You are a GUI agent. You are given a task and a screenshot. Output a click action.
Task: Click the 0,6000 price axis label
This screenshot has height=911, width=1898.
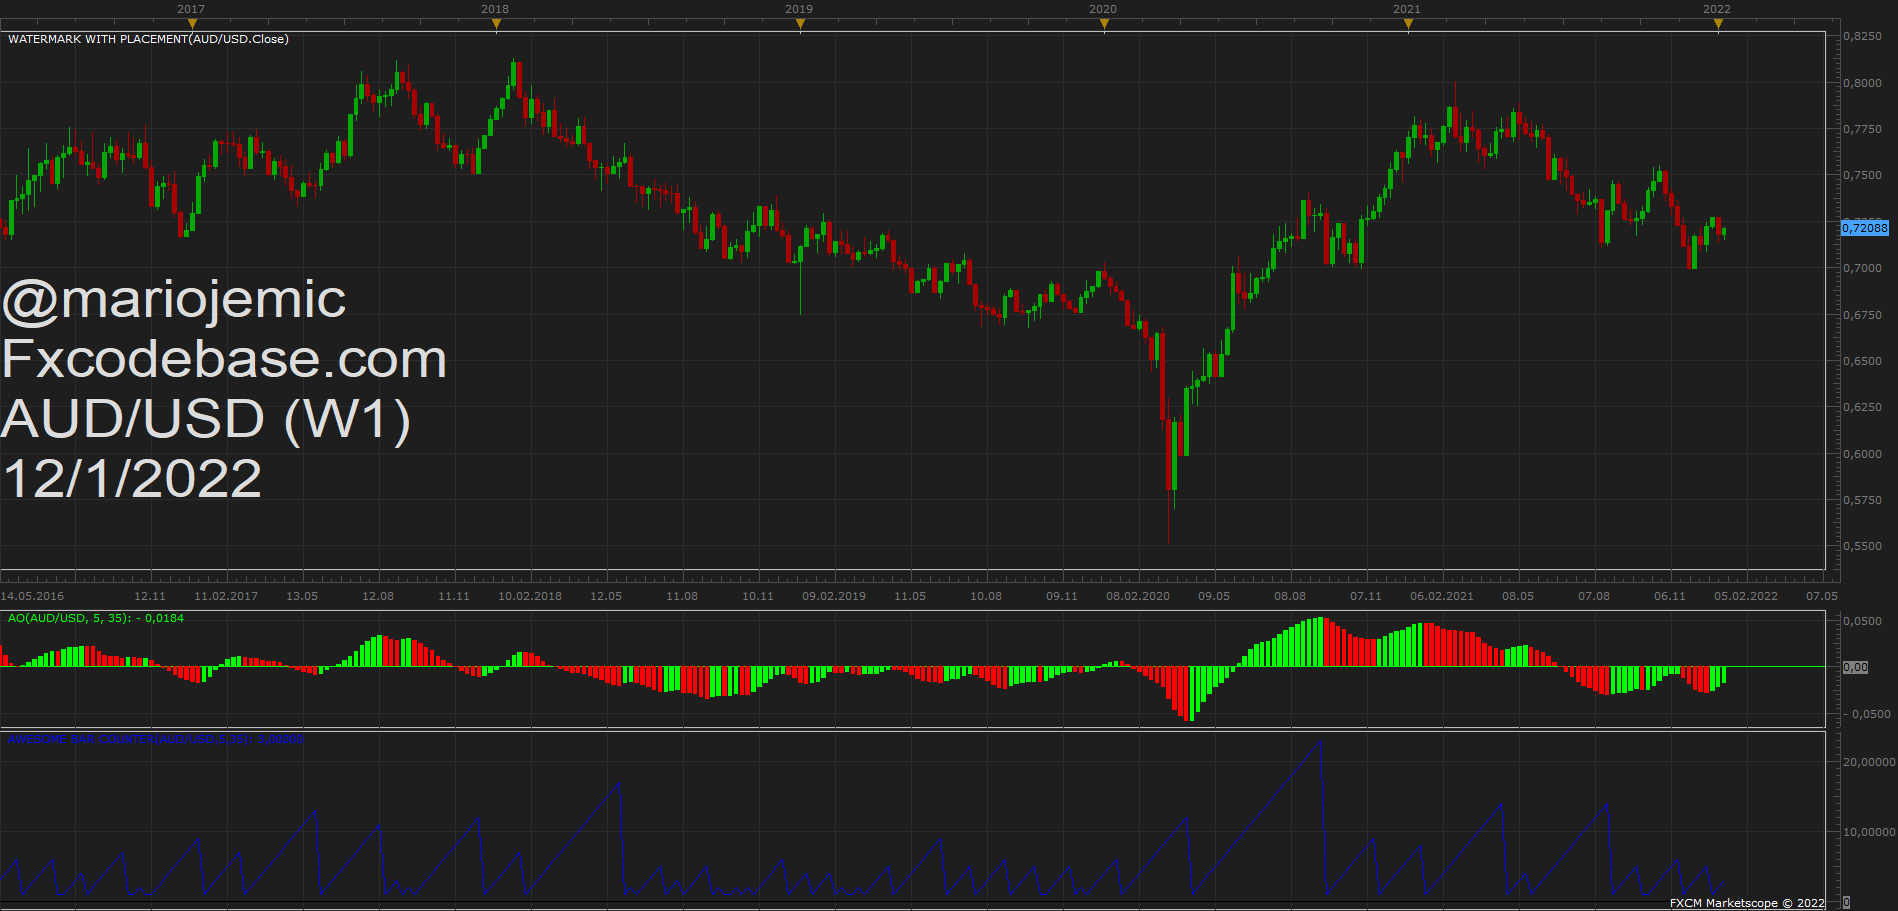pyautogui.click(x=1862, y=454)
